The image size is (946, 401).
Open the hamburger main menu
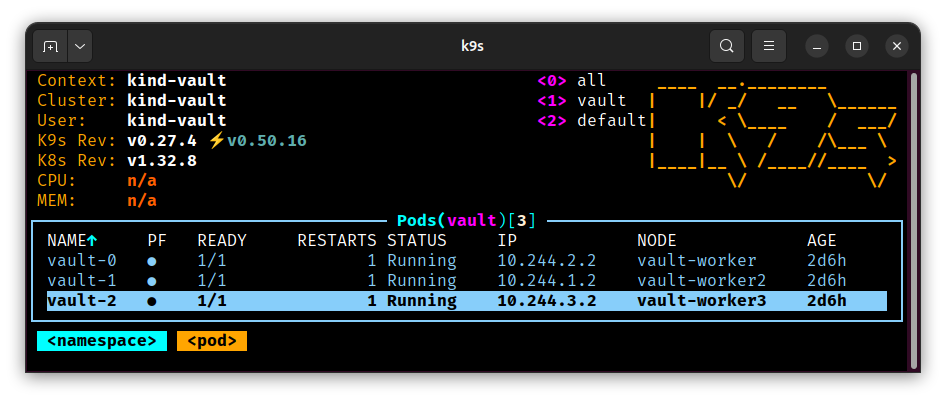[769, 46]
